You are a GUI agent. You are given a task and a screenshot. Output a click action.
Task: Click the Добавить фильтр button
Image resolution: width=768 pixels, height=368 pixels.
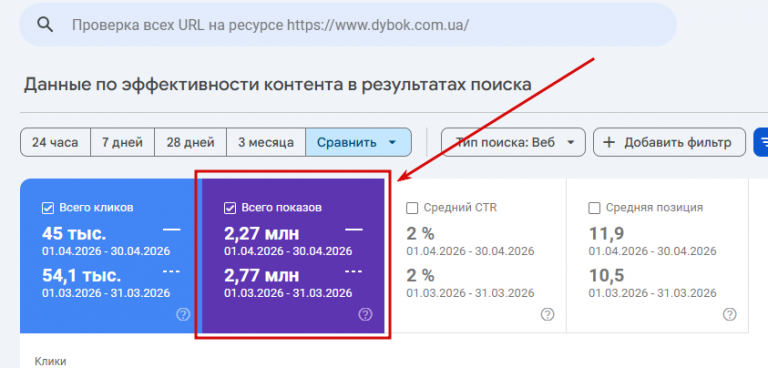(669, 143)
